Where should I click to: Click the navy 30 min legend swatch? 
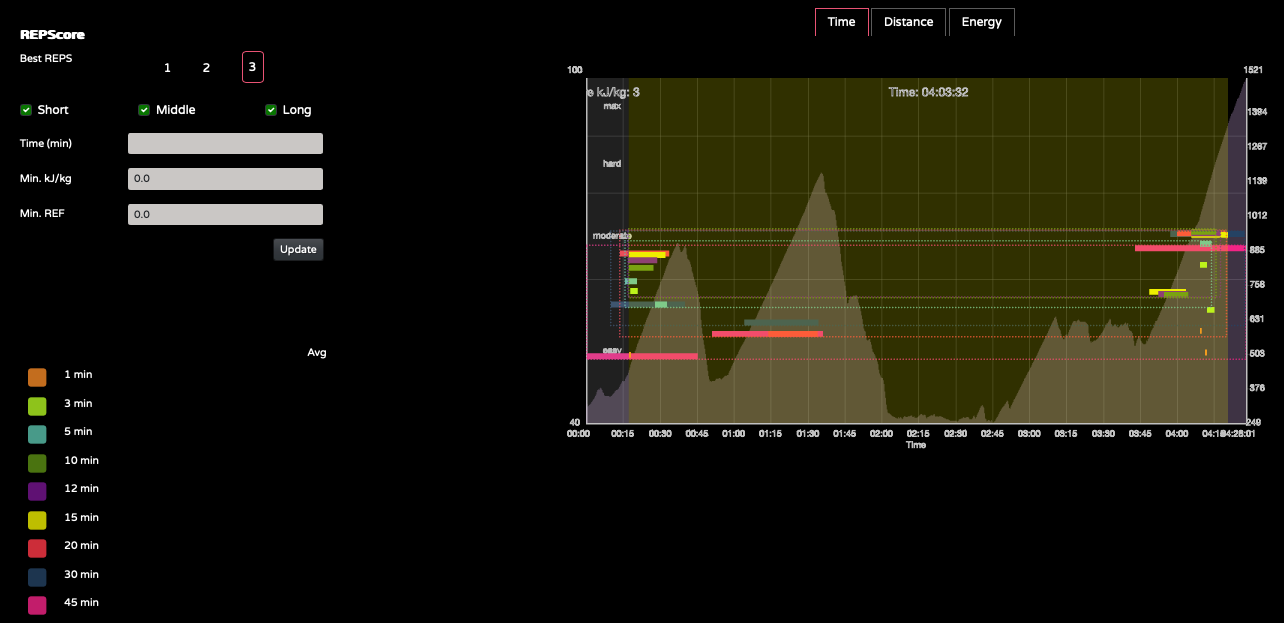tap(37, 577)
